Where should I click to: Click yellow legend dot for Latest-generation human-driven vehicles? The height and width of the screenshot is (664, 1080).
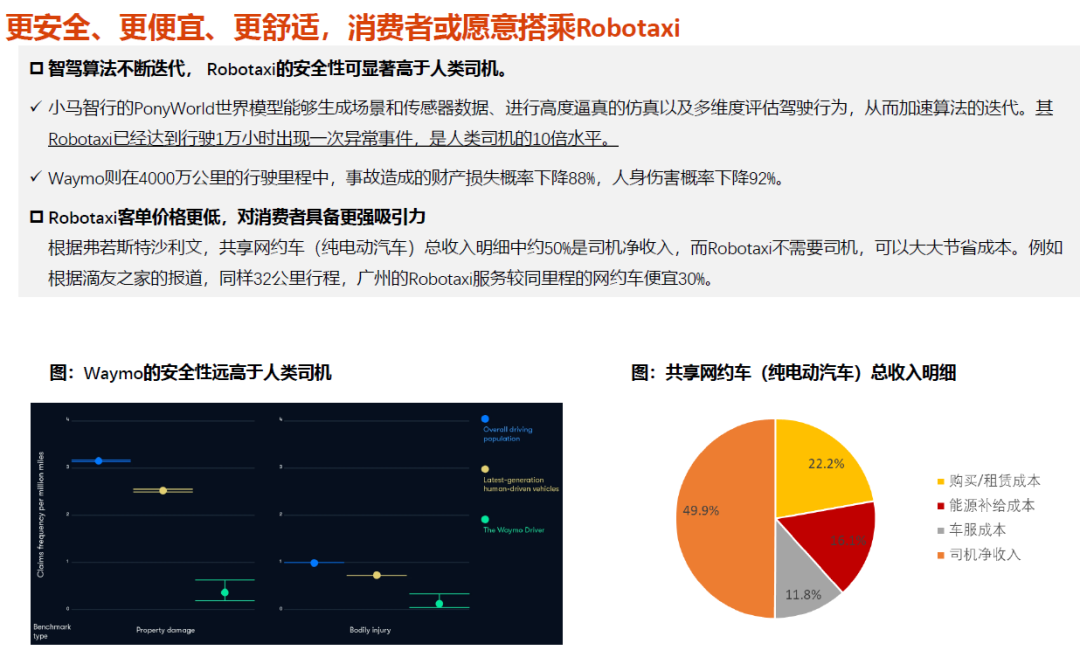(485, 469)
